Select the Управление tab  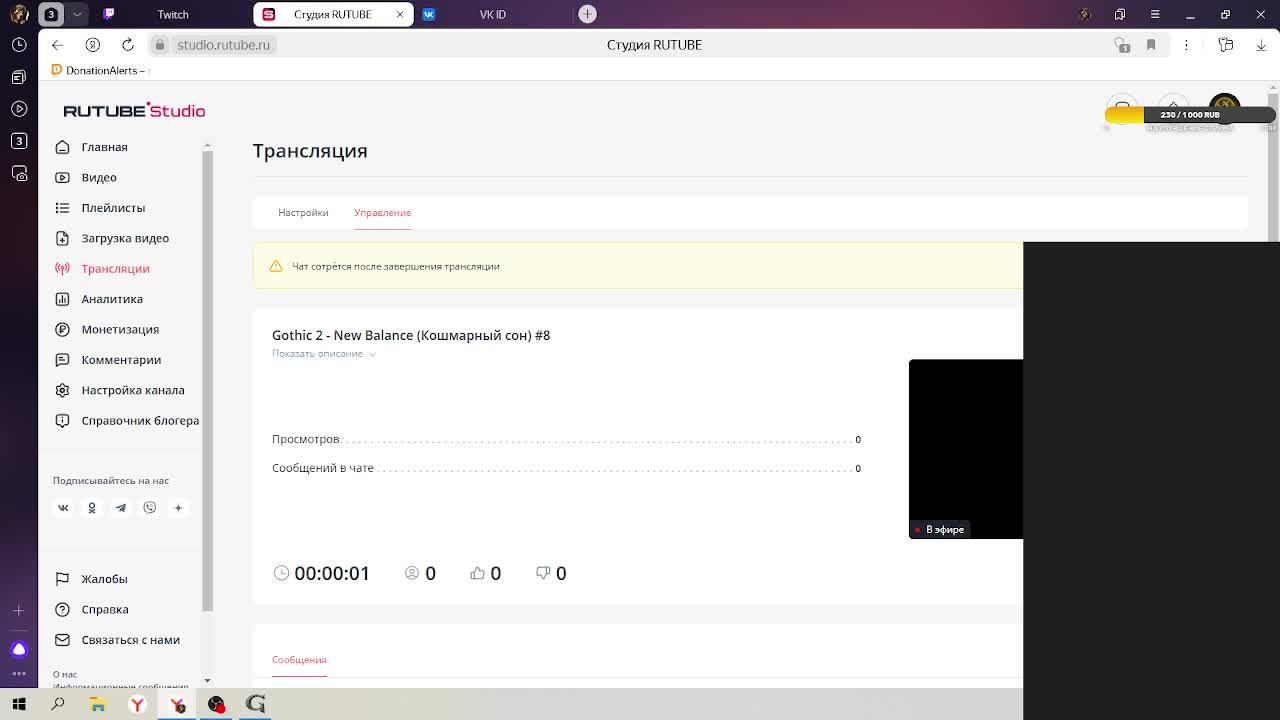pos(382,212)
